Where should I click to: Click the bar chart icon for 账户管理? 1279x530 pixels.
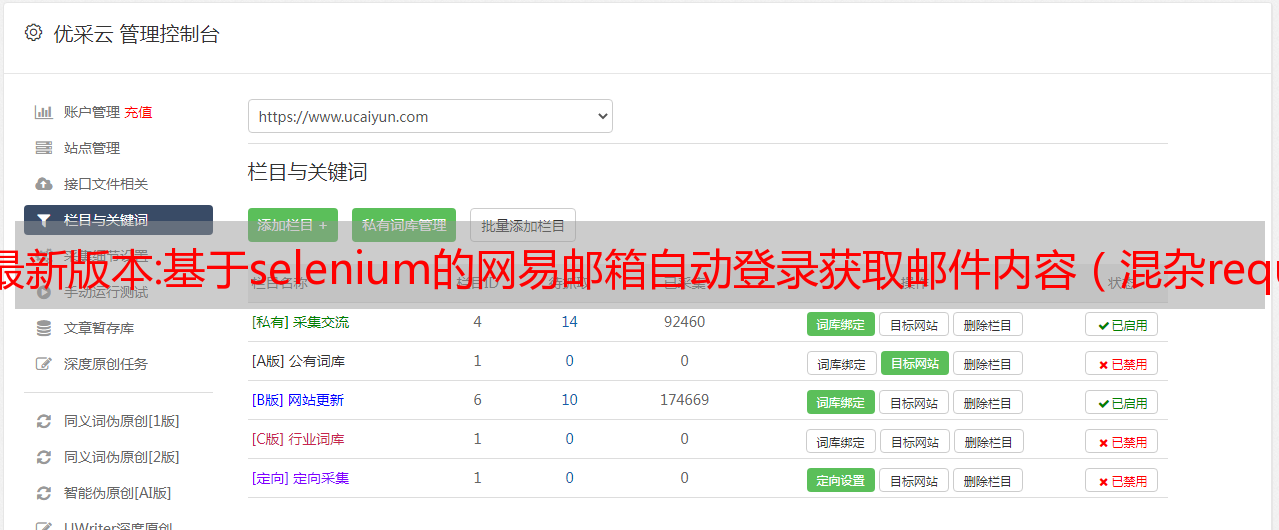[44, 112]
